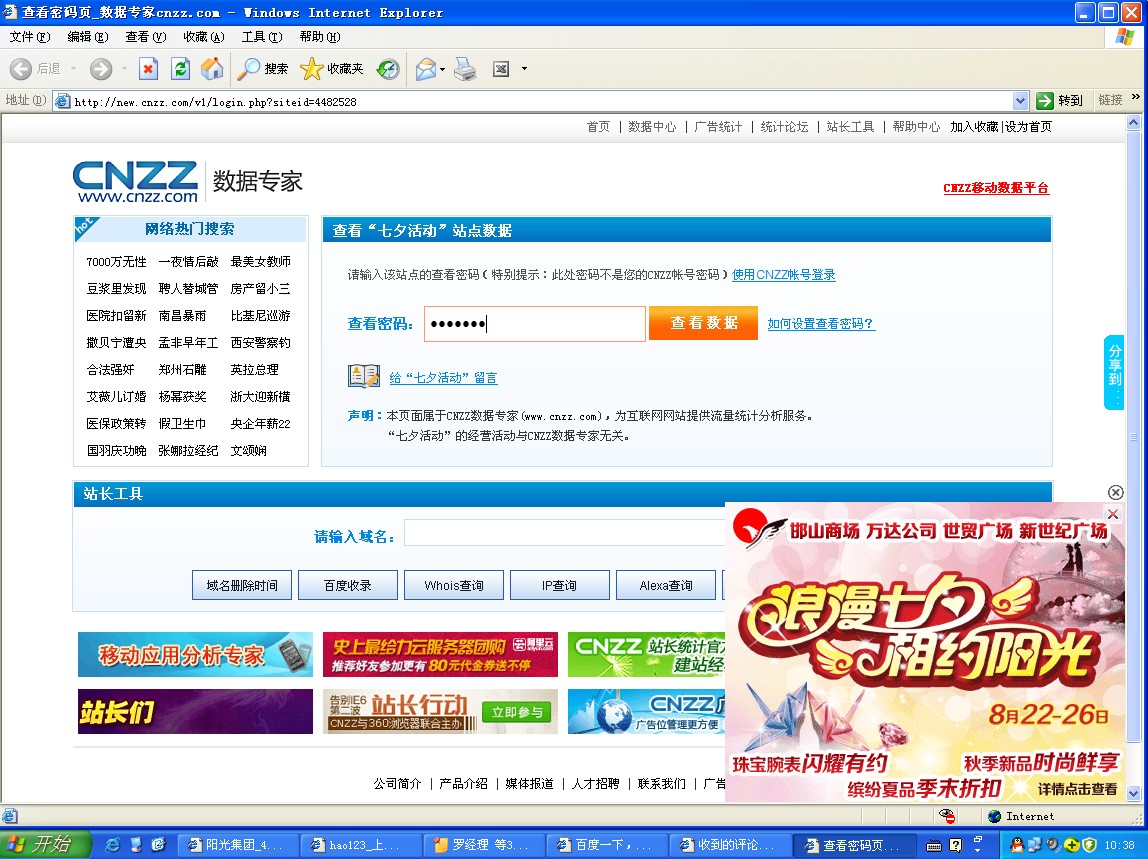1148x859 pixels.
Task: Open the Favorites (收藏夹) star button
Action: coord(332,69)
